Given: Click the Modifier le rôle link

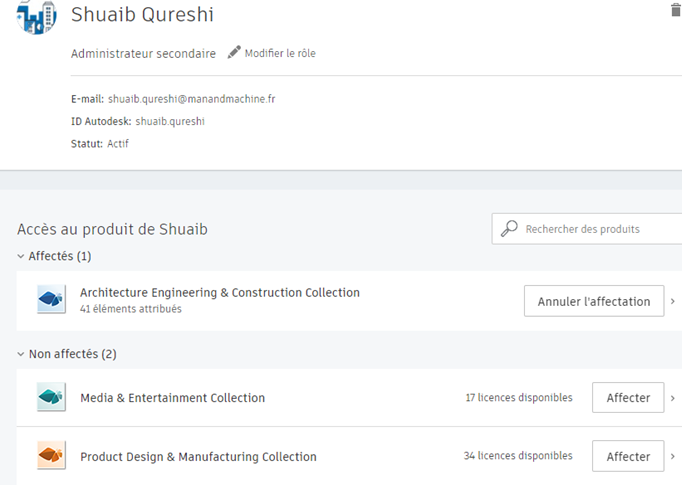Looking at the screenshot, I should click(280, 53).
